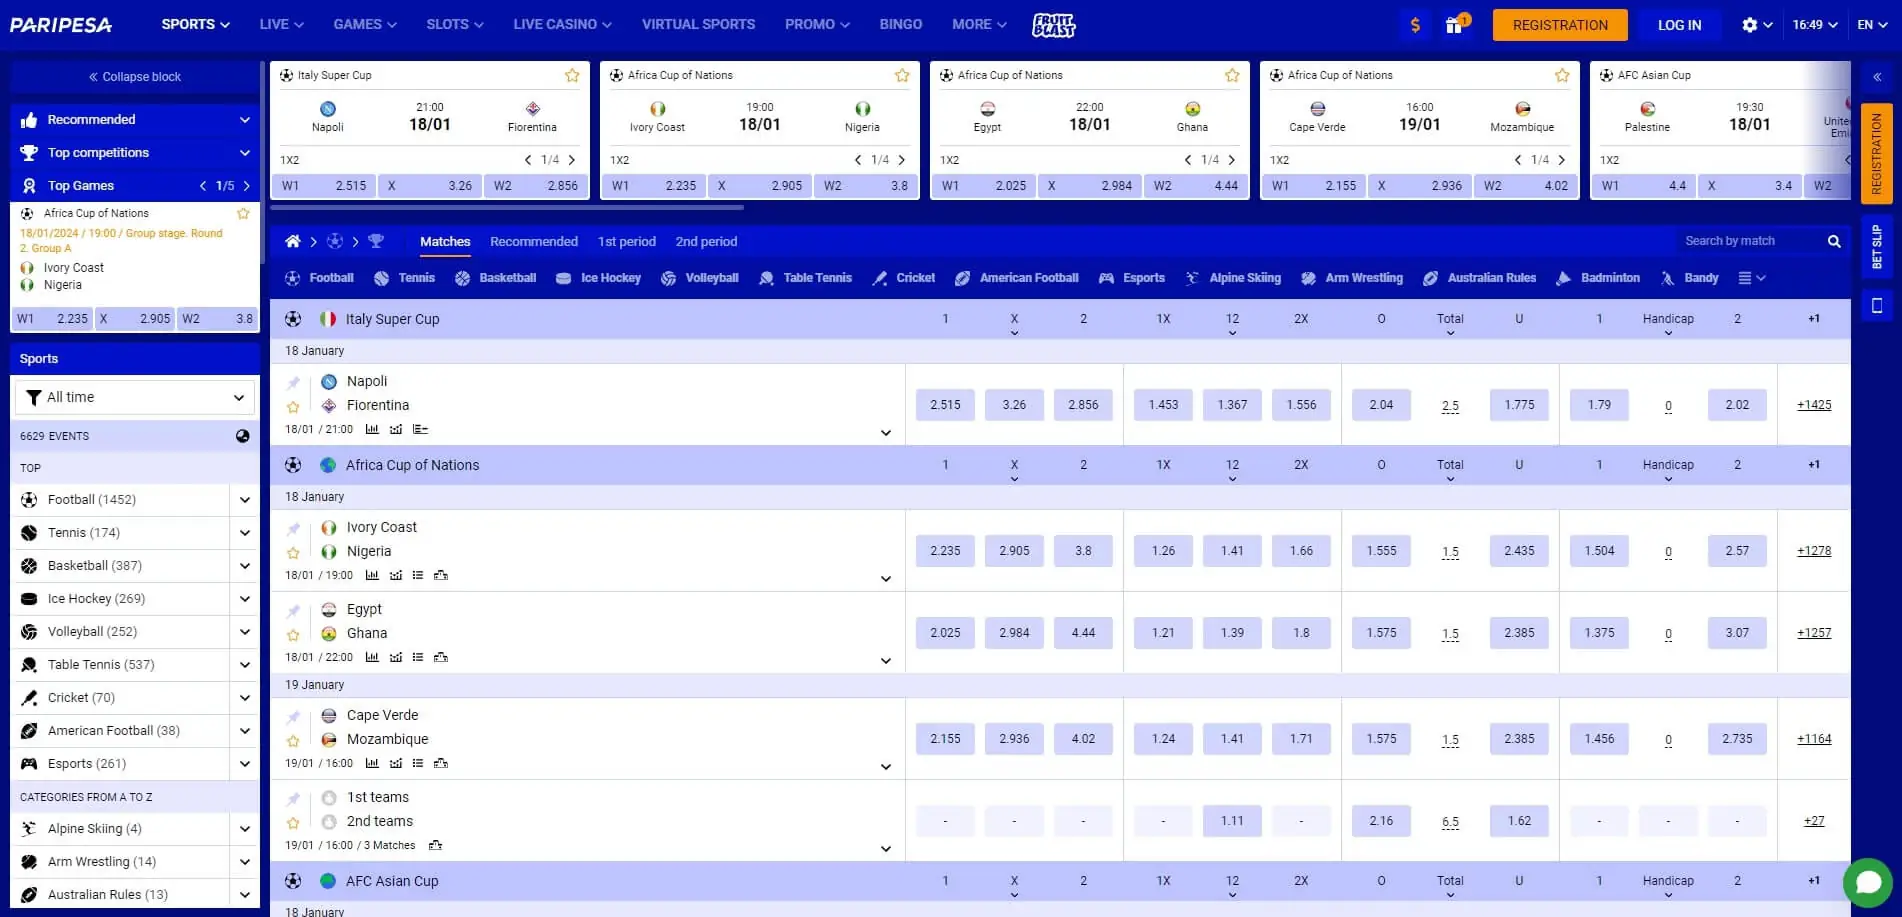Expand the Football (1452) sidebar category
Image resolution: width=1902 pixels, height=917 pixels.
pyautogui.click(x=244, y=499)
